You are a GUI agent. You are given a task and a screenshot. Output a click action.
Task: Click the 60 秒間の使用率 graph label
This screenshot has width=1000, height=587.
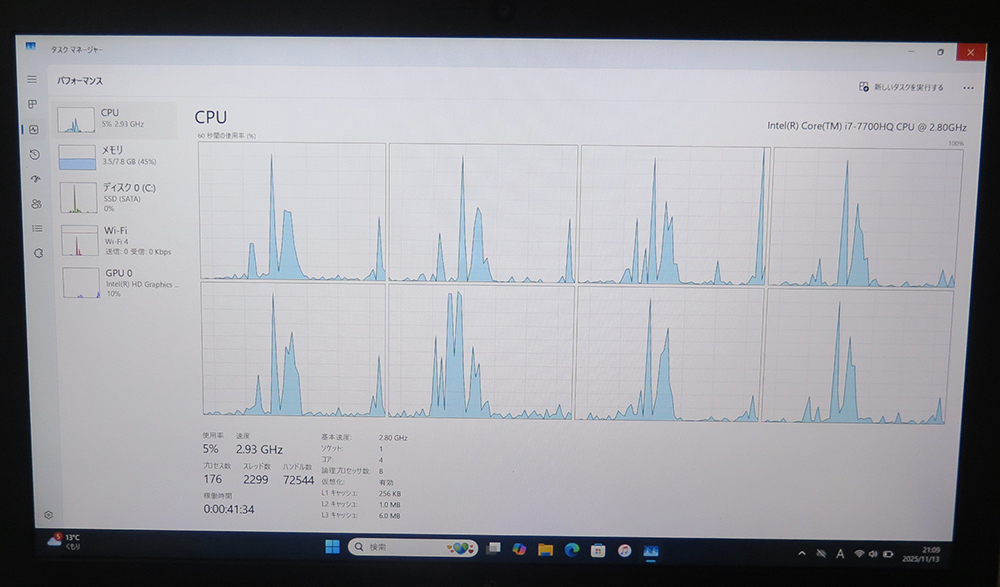(x=226, y=136)
